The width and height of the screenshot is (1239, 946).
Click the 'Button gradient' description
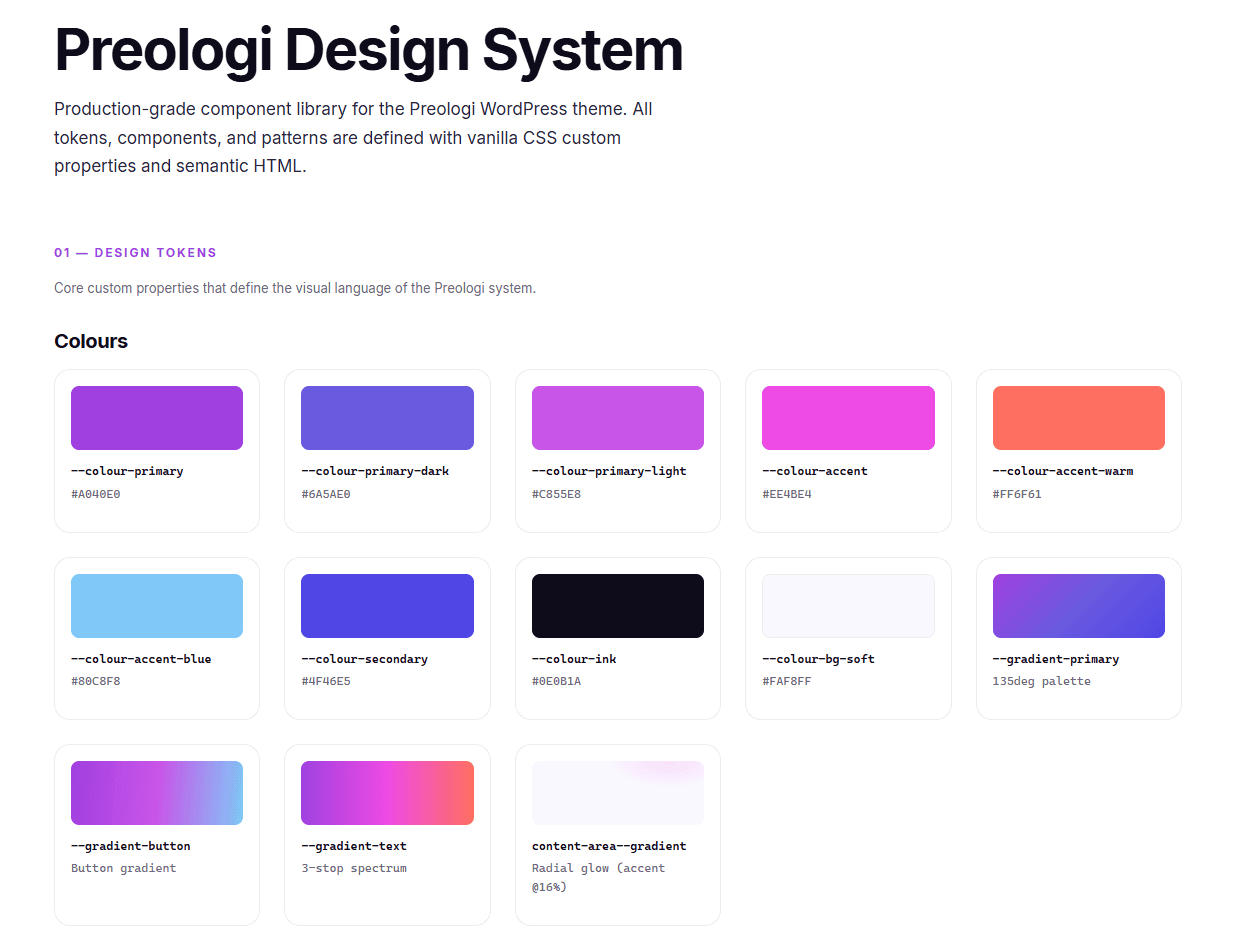click(x=124, y=869)
